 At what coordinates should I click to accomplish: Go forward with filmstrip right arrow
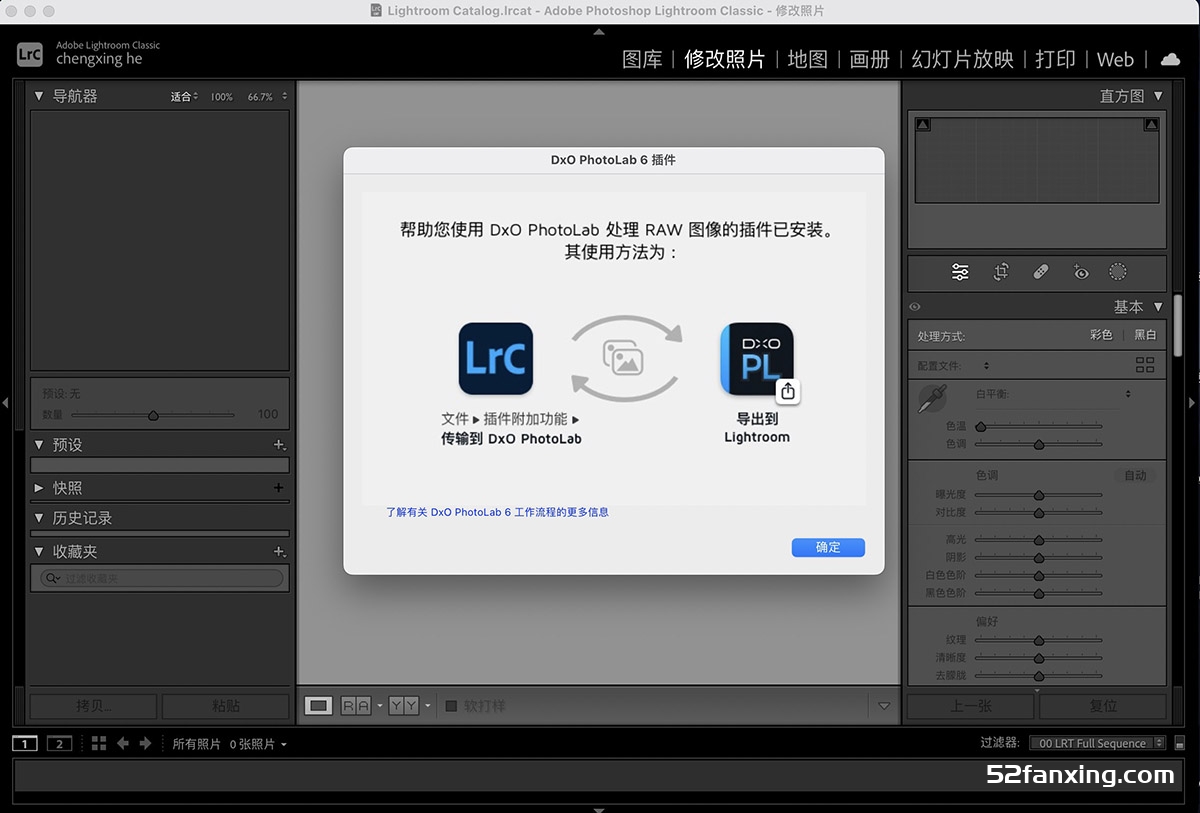[x=145, y=743]
